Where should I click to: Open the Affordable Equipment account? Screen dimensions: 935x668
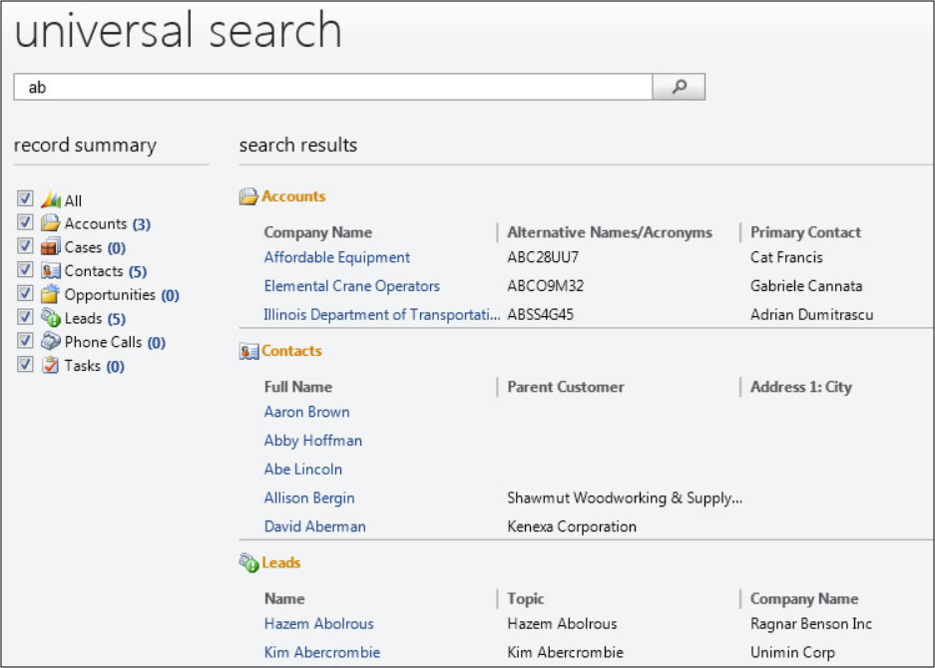[x=337, y=258]
